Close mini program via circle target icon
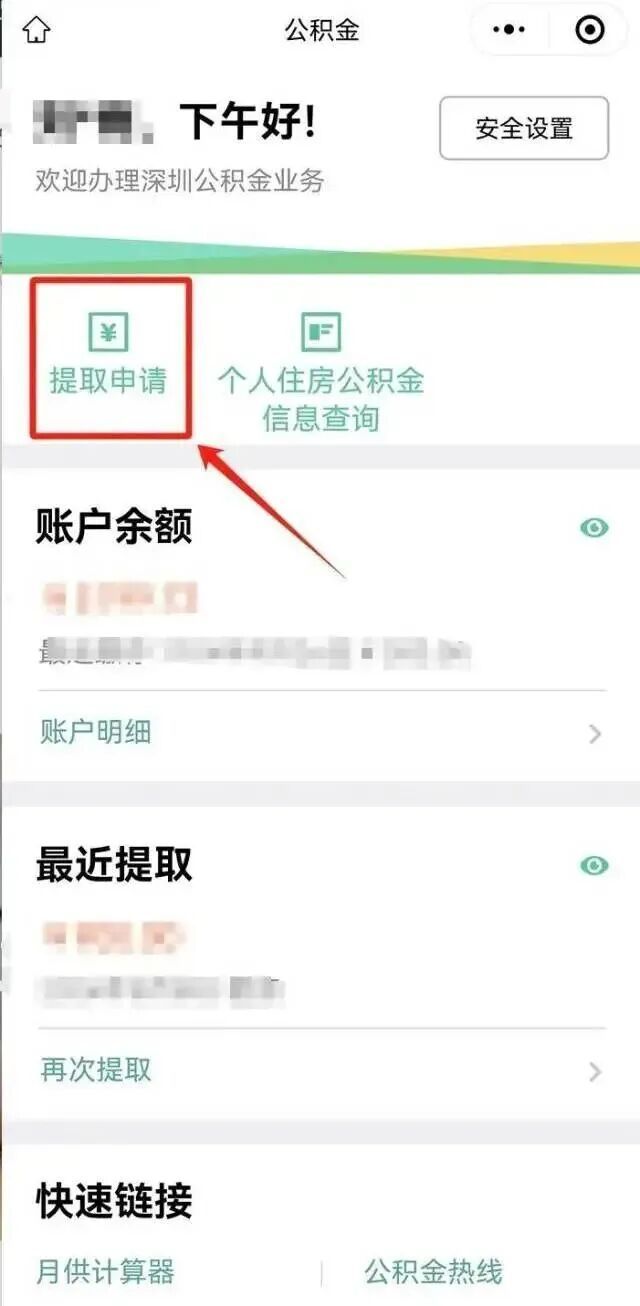The height and width of the screenshot is (1306, 640). (590, 30)
